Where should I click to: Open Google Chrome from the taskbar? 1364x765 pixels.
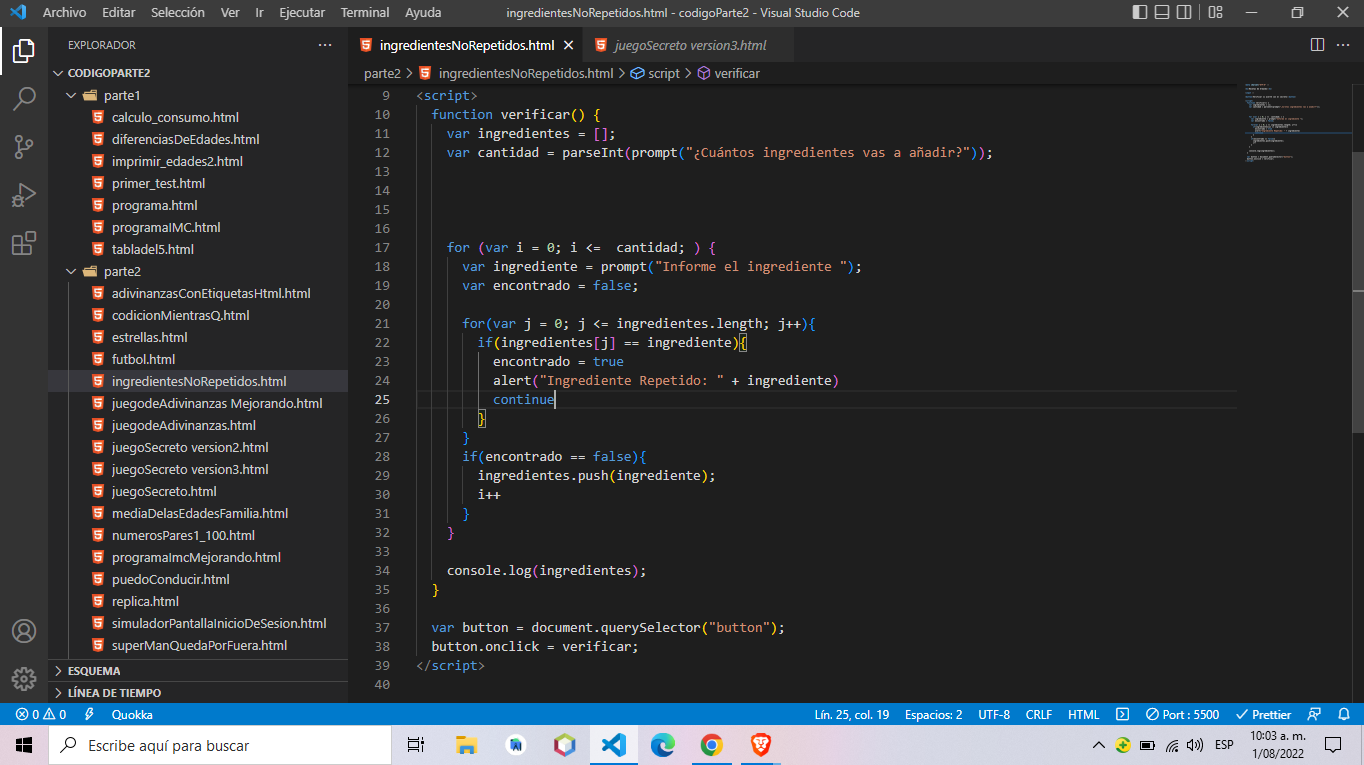(712, 745)
